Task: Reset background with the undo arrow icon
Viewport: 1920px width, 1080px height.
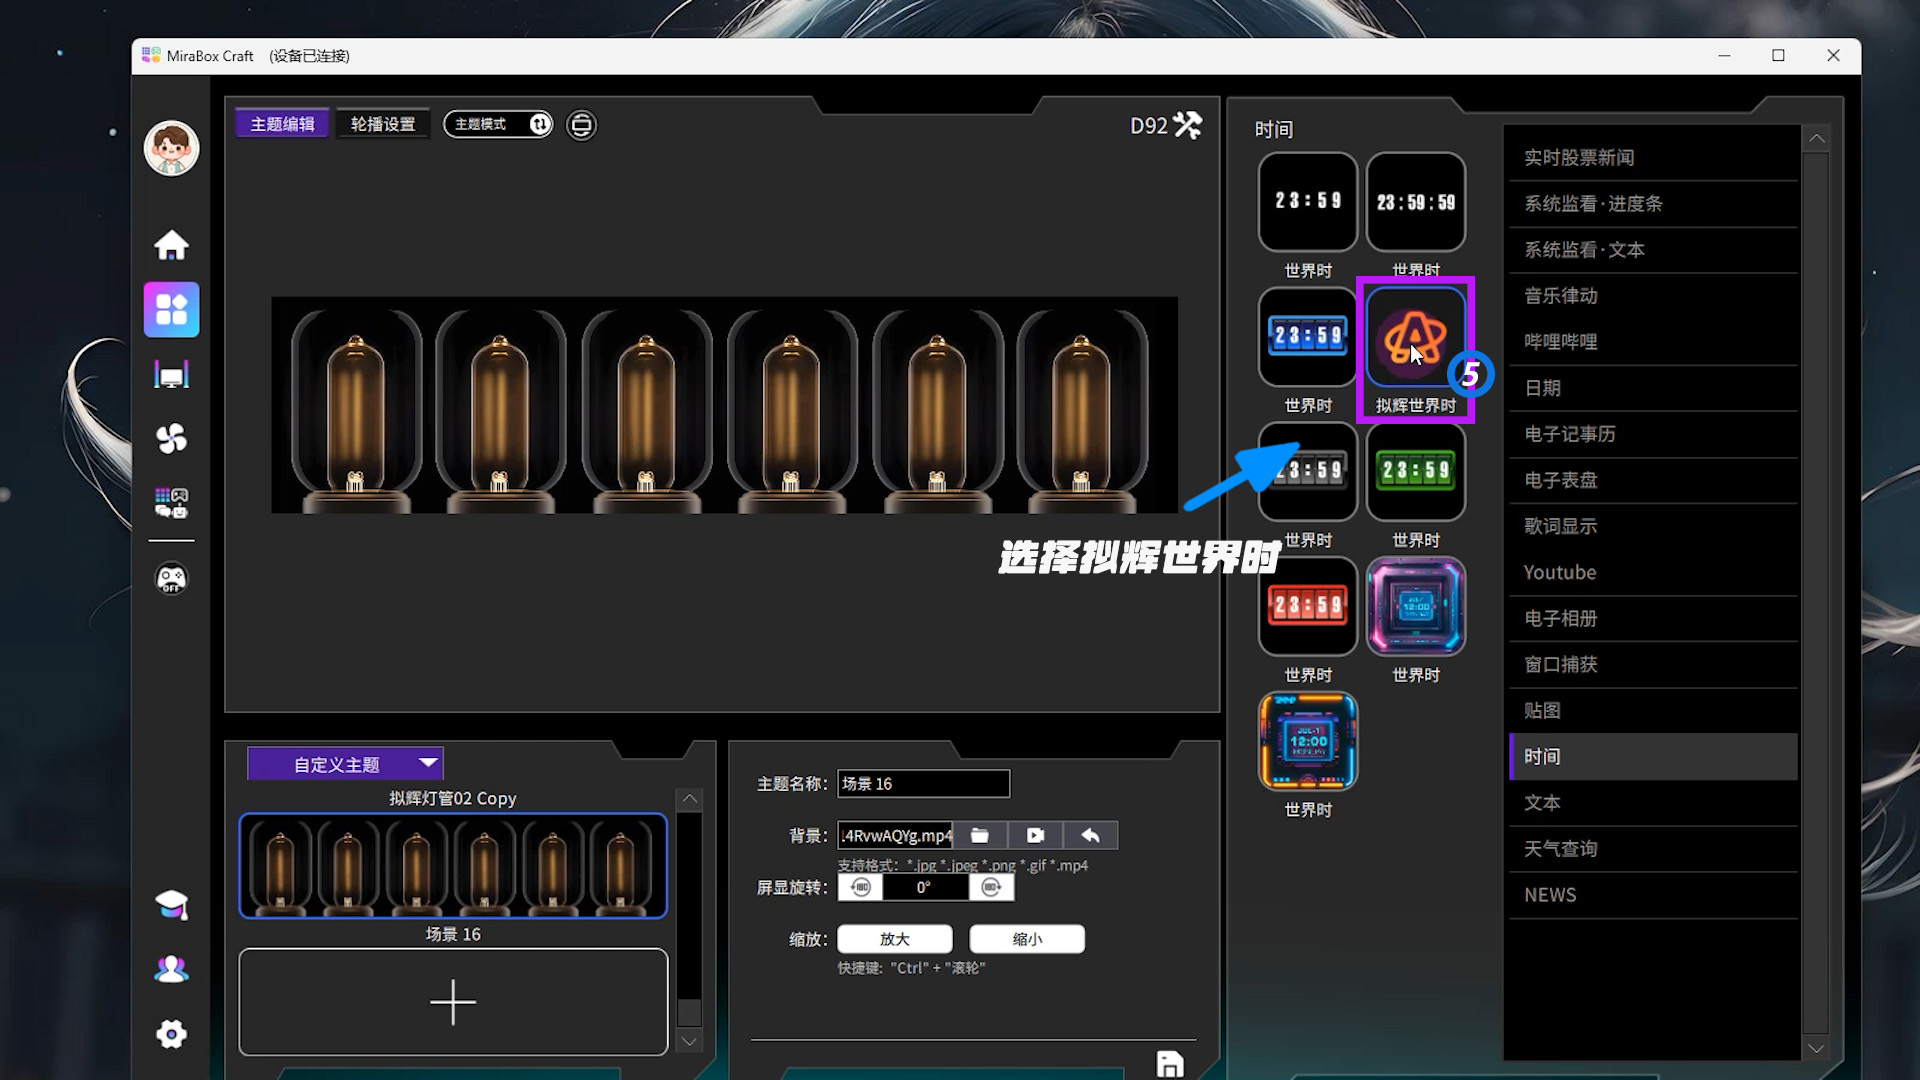Action: tap(1090, 835)
